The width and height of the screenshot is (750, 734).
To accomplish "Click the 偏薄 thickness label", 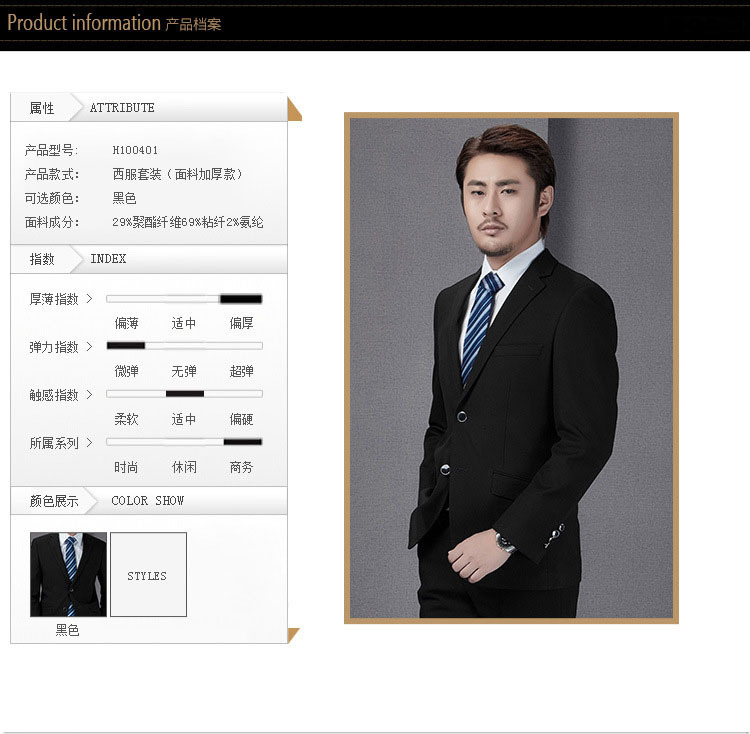I will 126,323.
